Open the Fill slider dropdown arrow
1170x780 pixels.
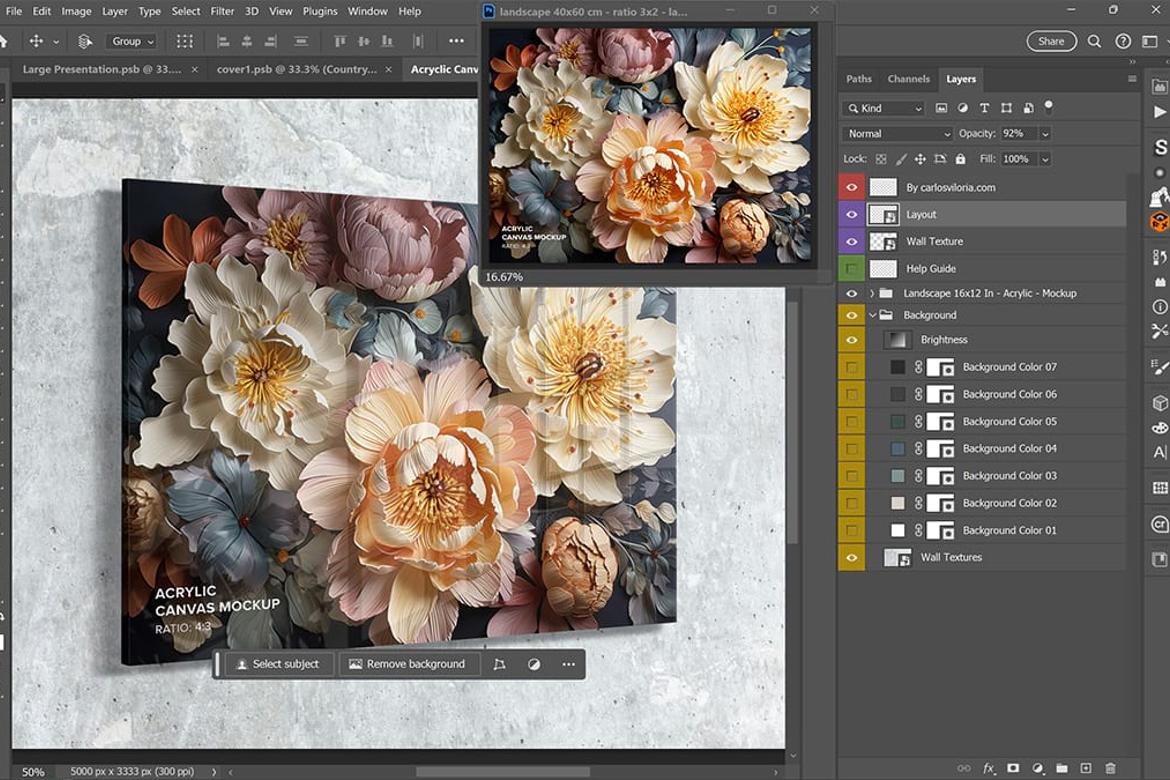click(x=1045, y=159)
